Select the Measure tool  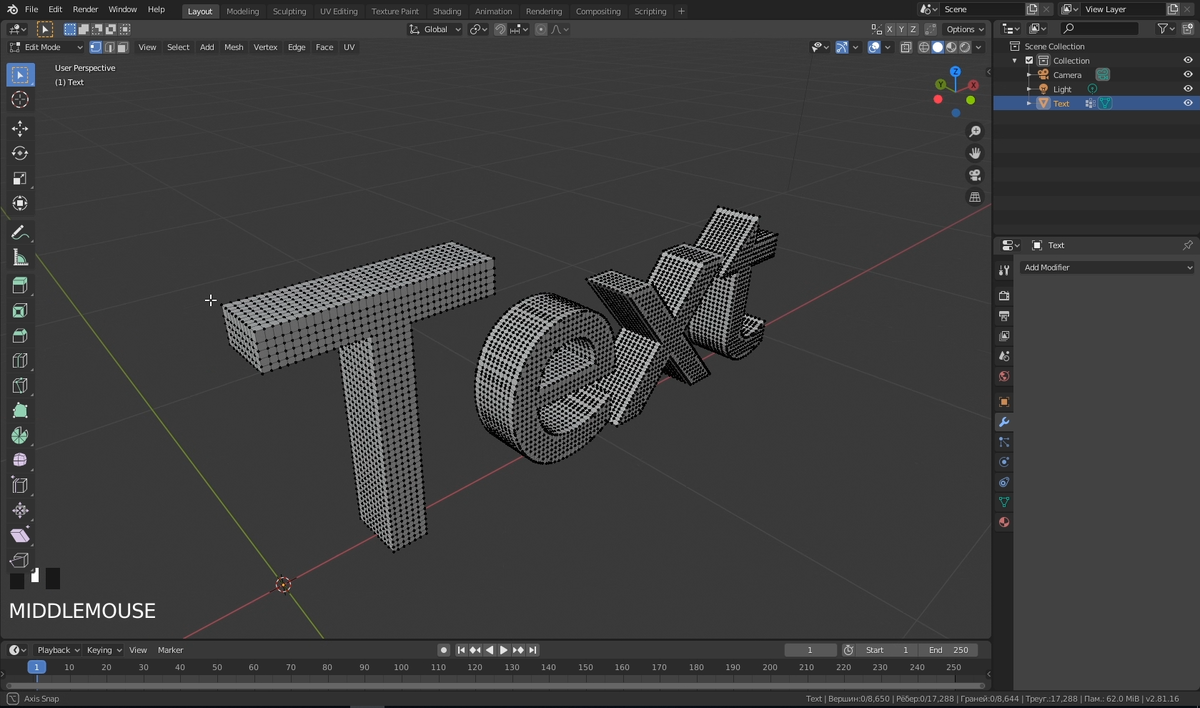coord(20,257)
